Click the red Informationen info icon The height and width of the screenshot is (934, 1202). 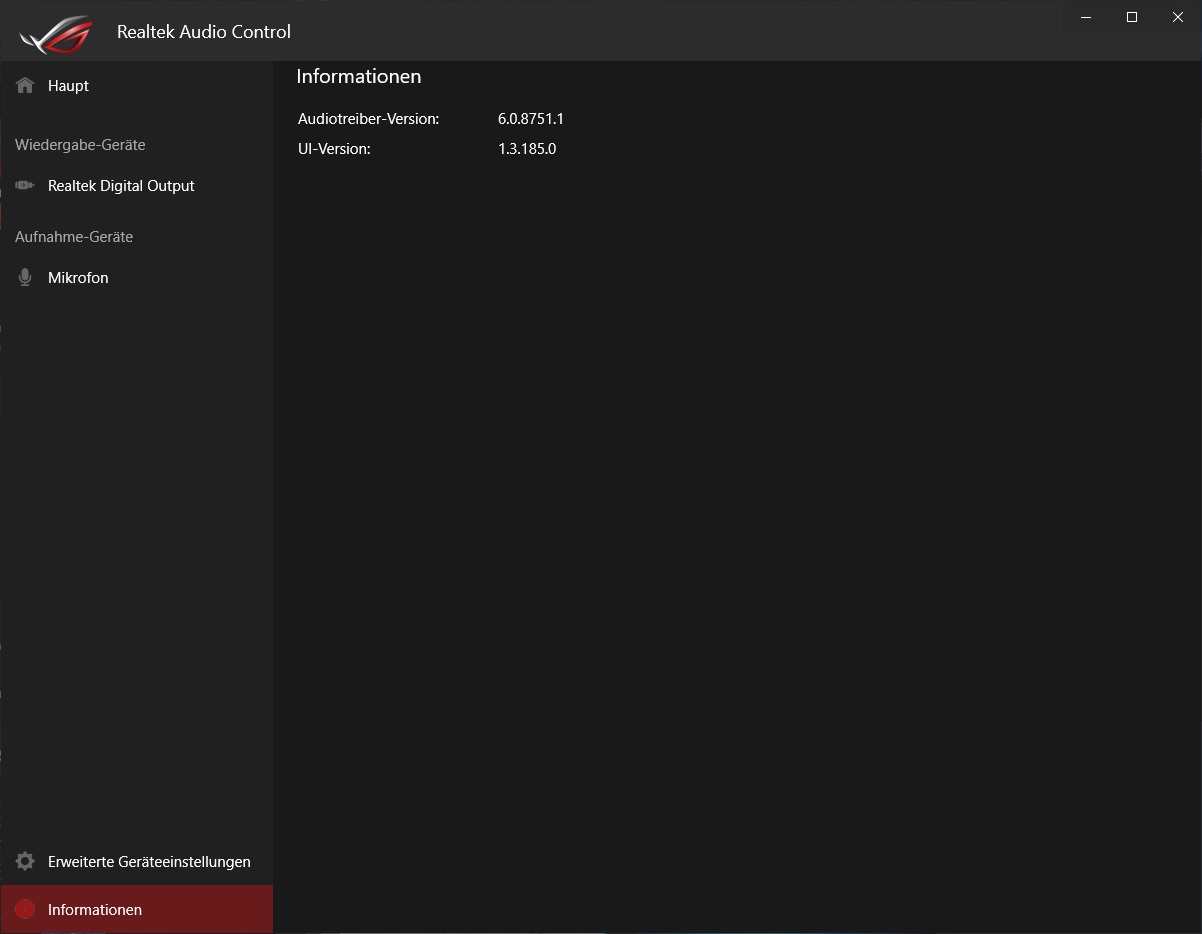pos(25,910)
